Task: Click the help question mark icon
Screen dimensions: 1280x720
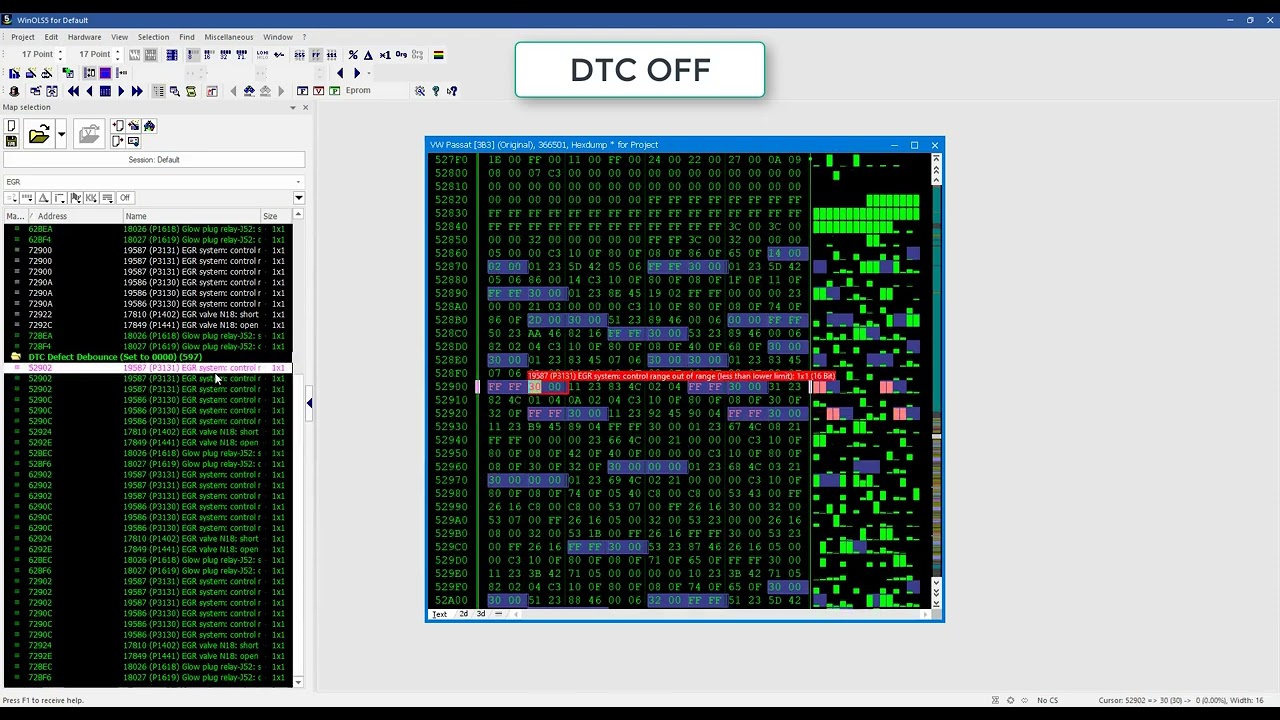Action: 435,91
